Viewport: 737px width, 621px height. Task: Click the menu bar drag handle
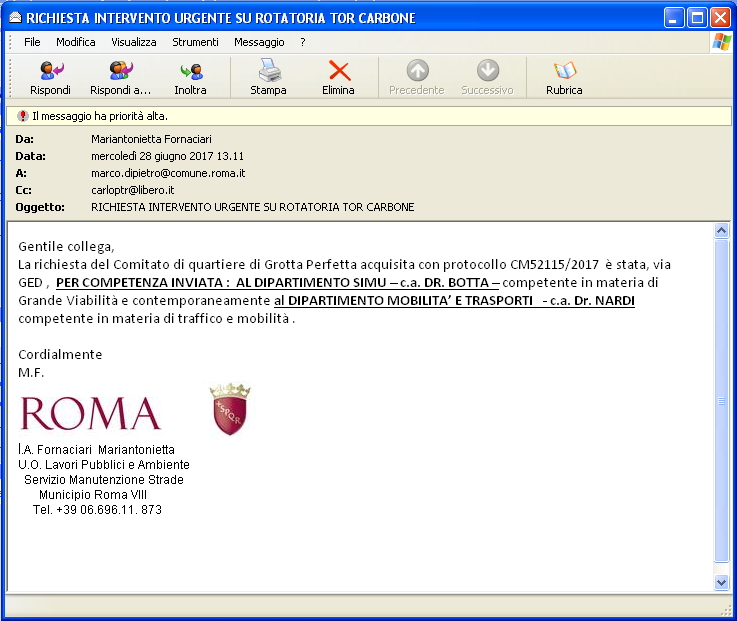click(x=10, y=42)
